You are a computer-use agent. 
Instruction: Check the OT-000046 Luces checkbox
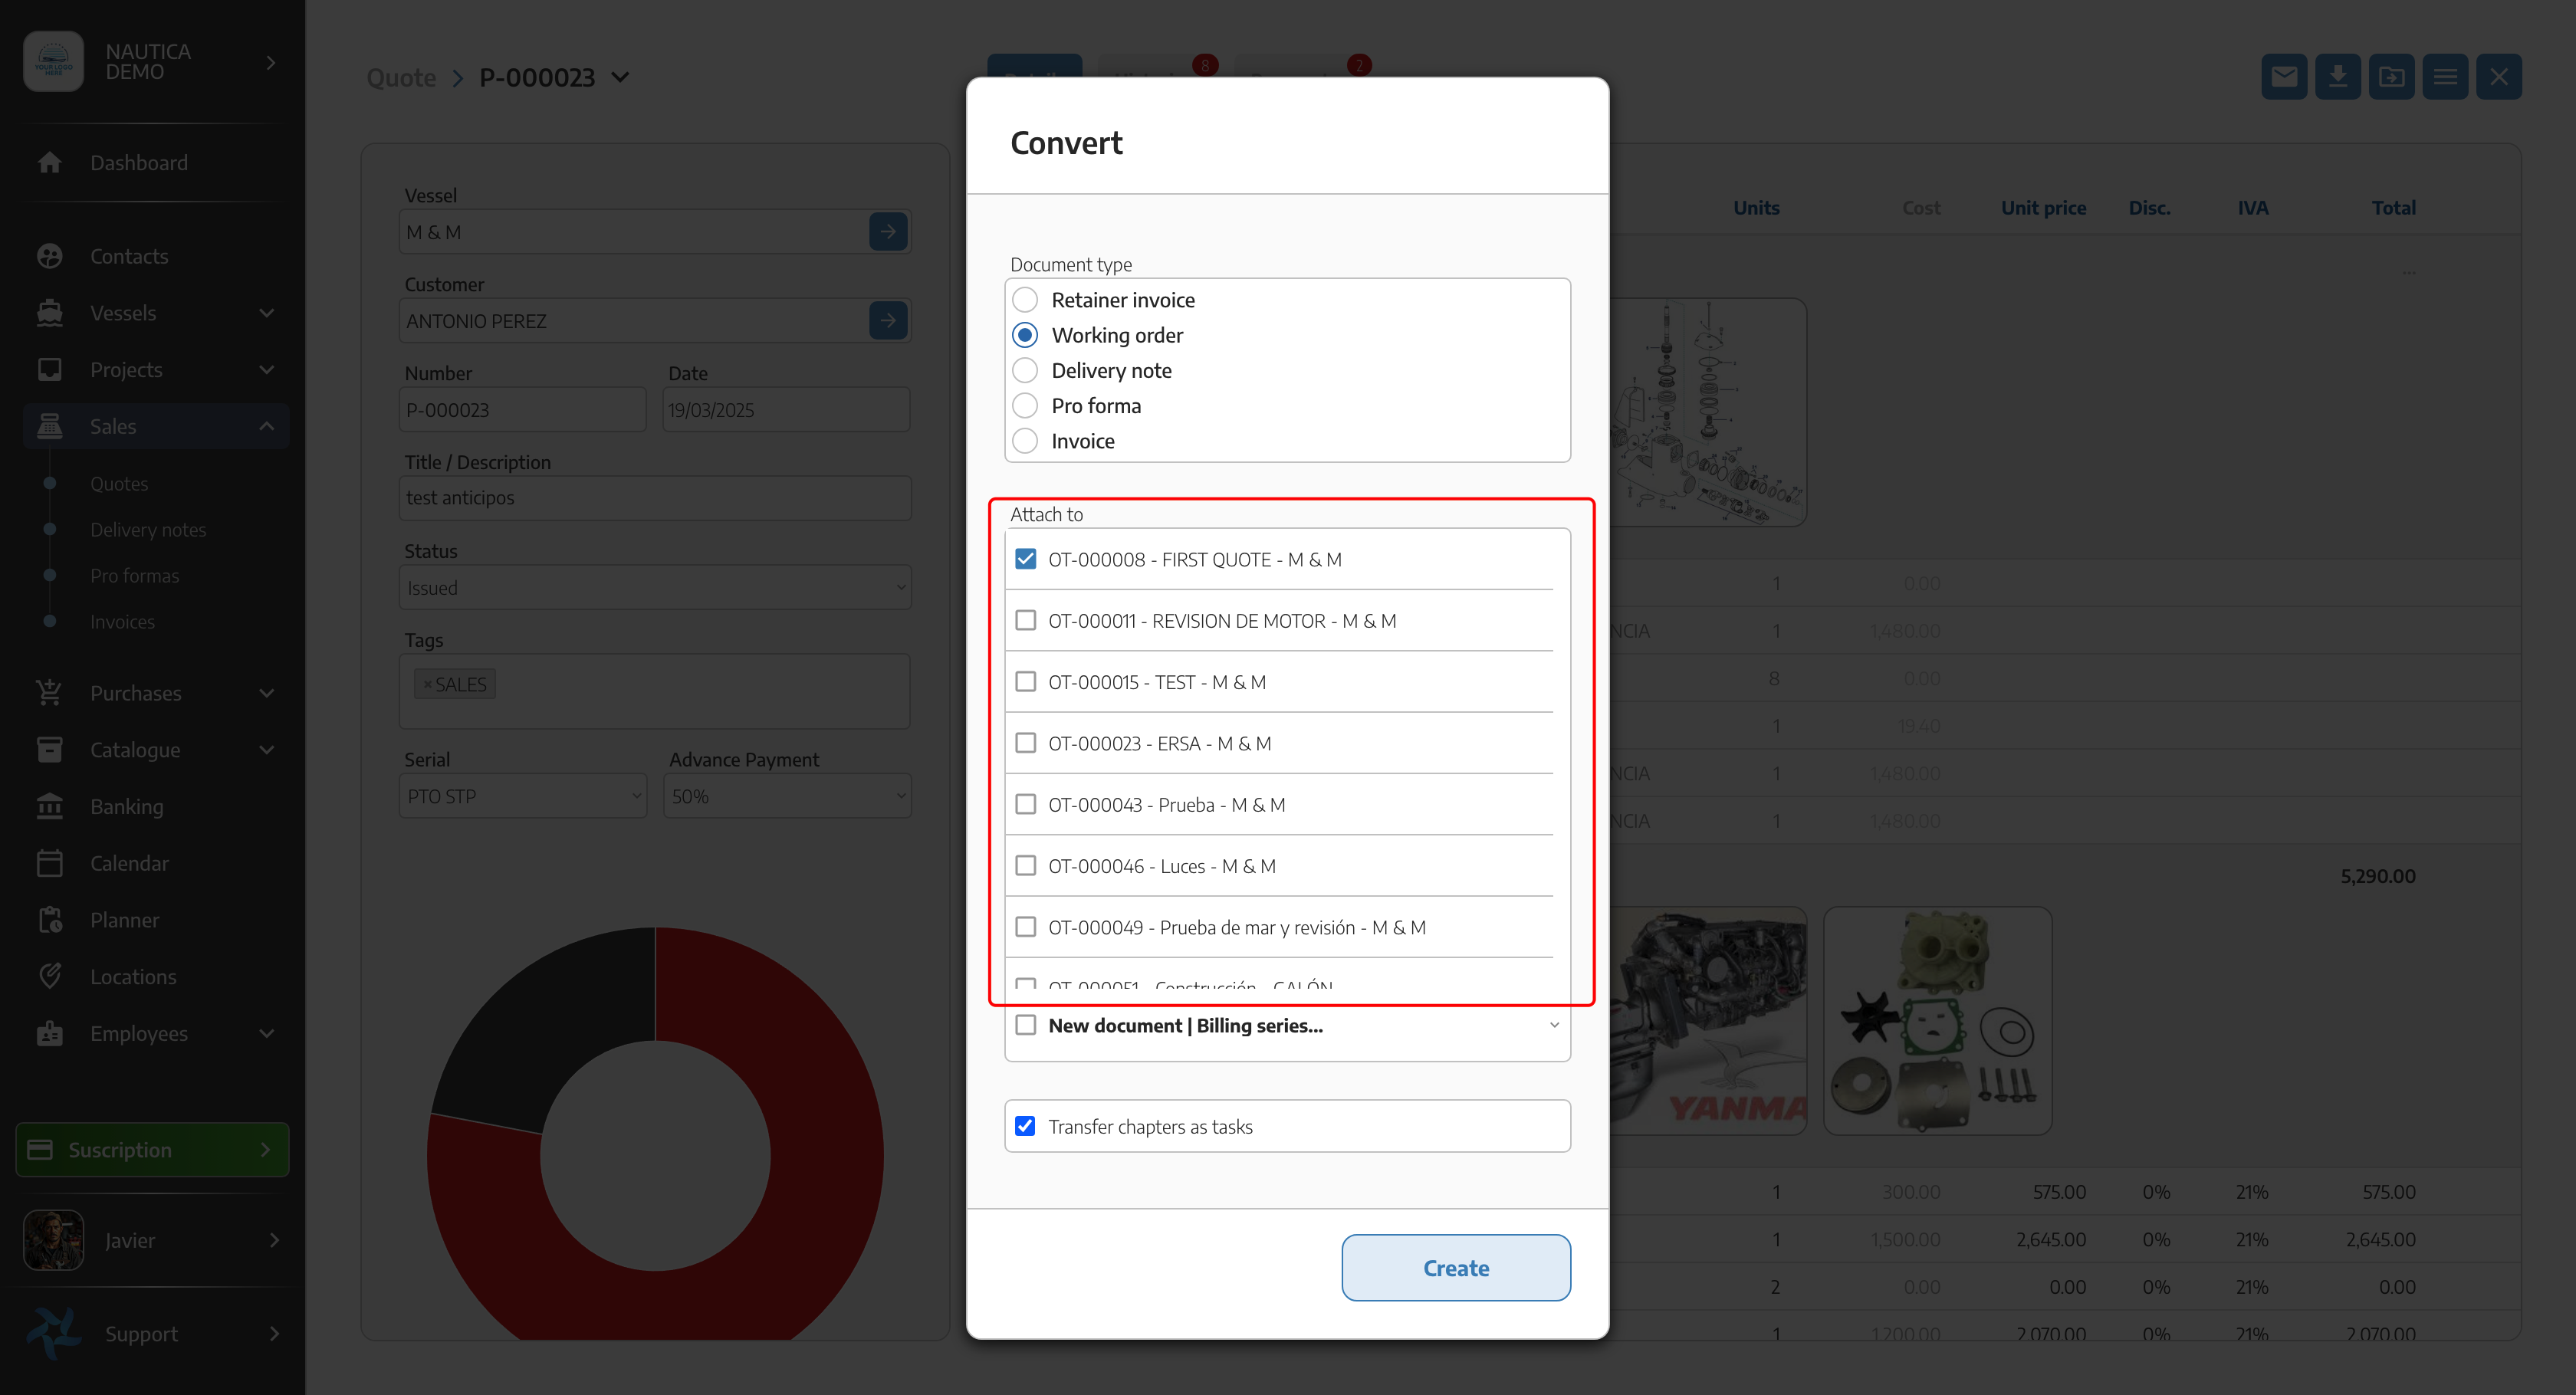[1025, 866]
